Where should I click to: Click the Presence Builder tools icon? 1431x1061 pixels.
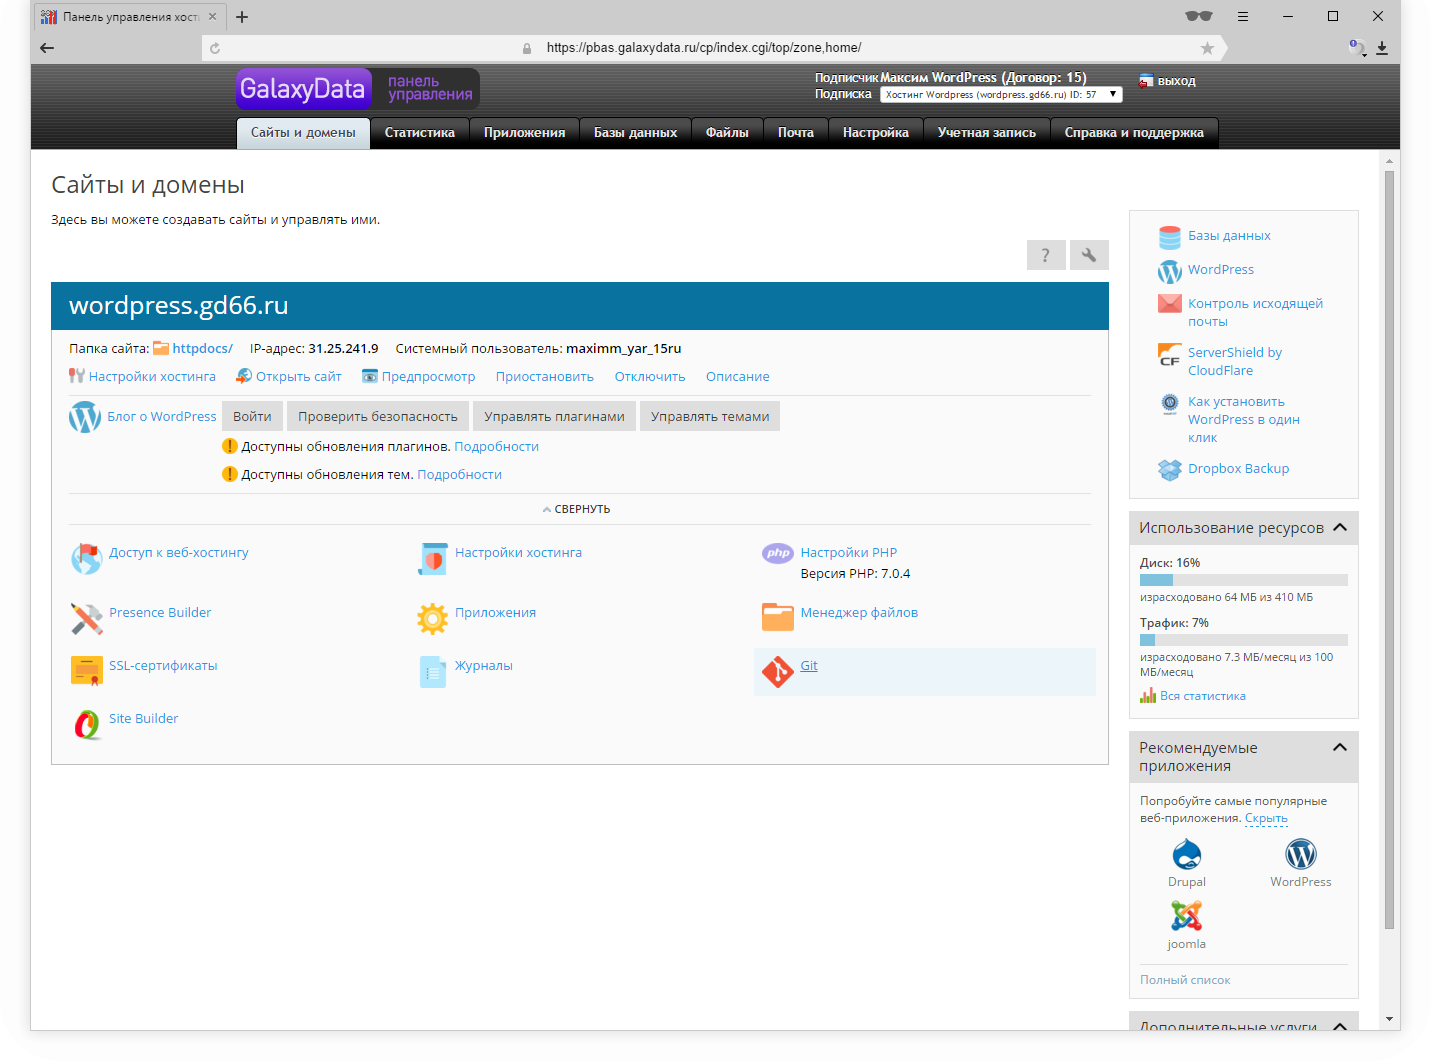coord(87,619)
